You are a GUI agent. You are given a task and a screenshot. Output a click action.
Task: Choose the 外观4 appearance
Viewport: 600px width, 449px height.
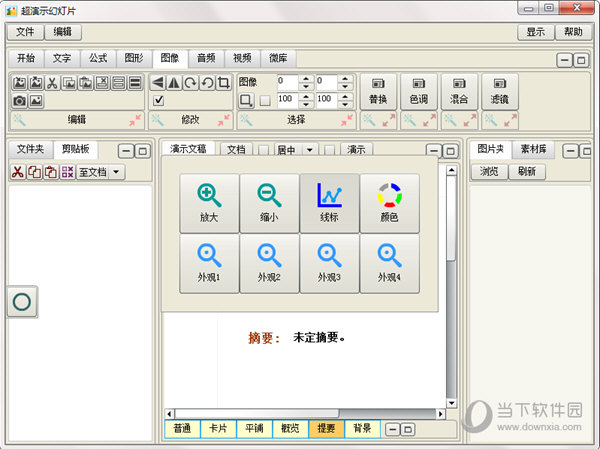coord(389,263)
